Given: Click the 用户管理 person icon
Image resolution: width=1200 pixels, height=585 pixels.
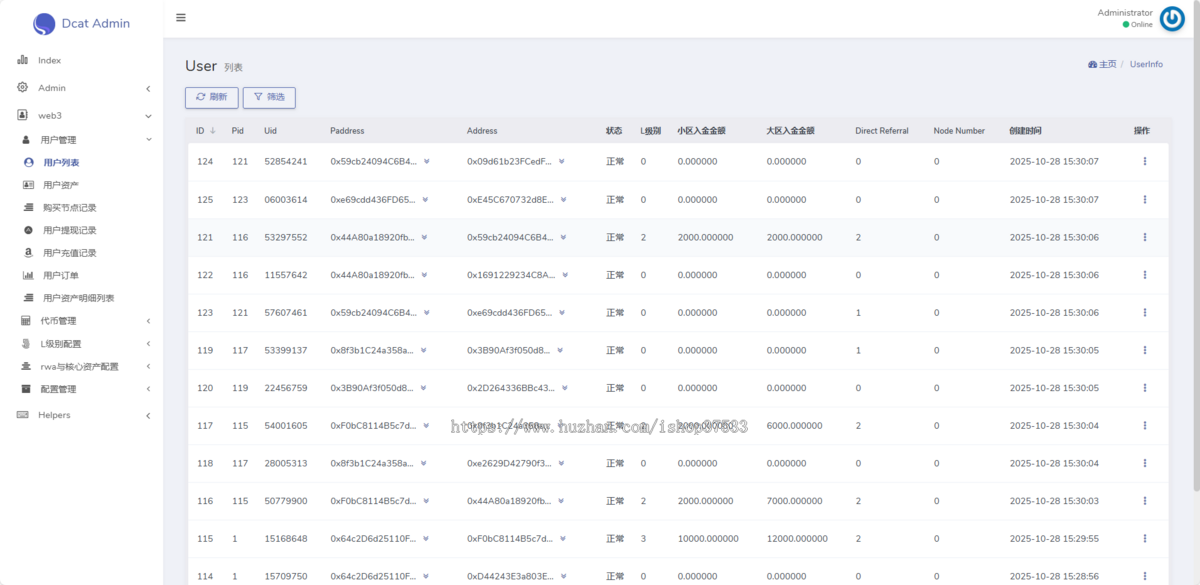Looking at the screenshot, I should (27, 140).
